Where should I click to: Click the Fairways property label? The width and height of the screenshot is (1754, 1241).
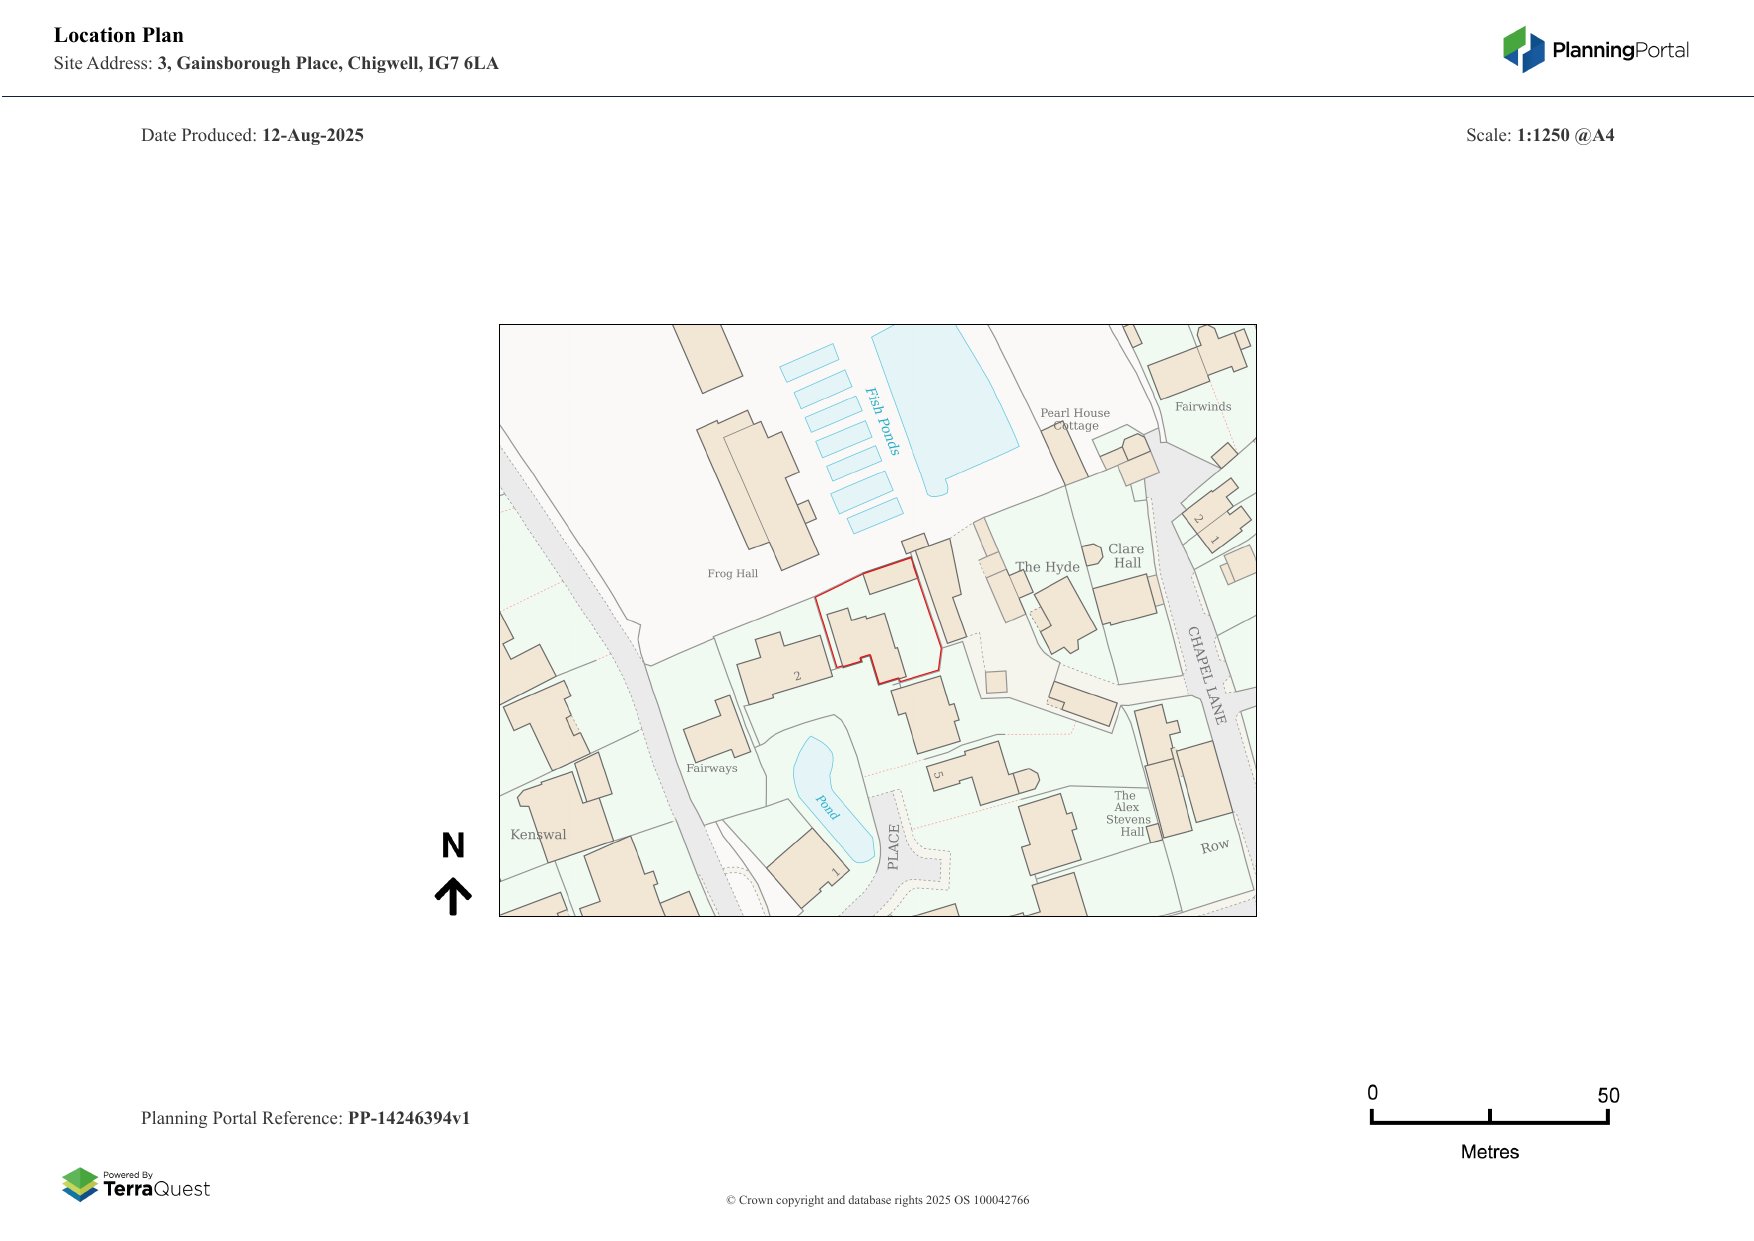711,769
